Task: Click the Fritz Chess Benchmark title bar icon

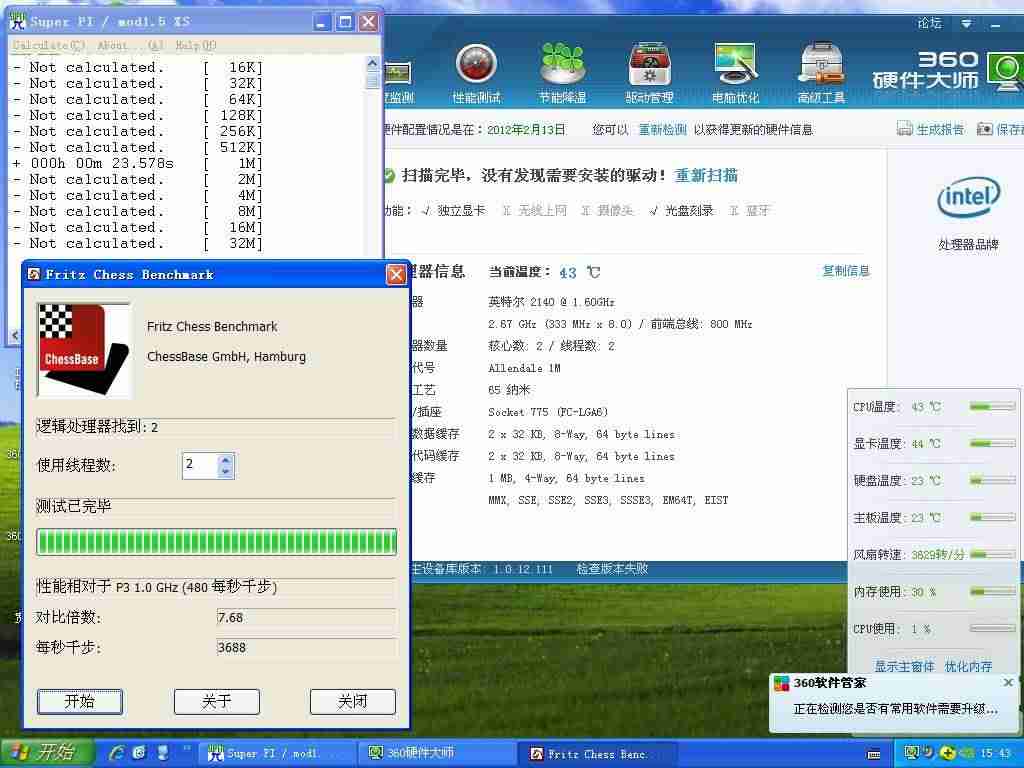Action: [34, 274]
